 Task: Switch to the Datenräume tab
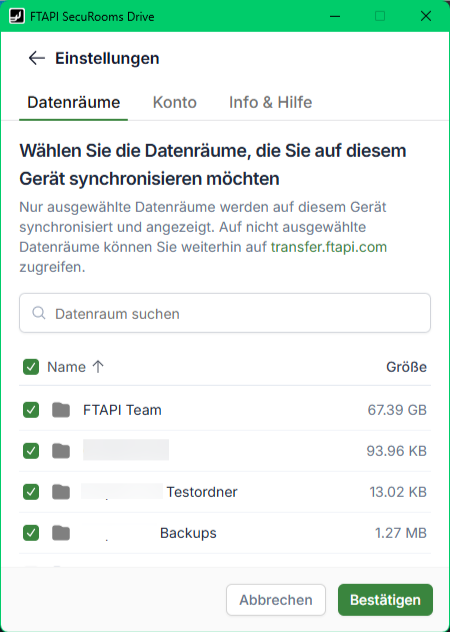pyautogui.click(x=73, y=102)
